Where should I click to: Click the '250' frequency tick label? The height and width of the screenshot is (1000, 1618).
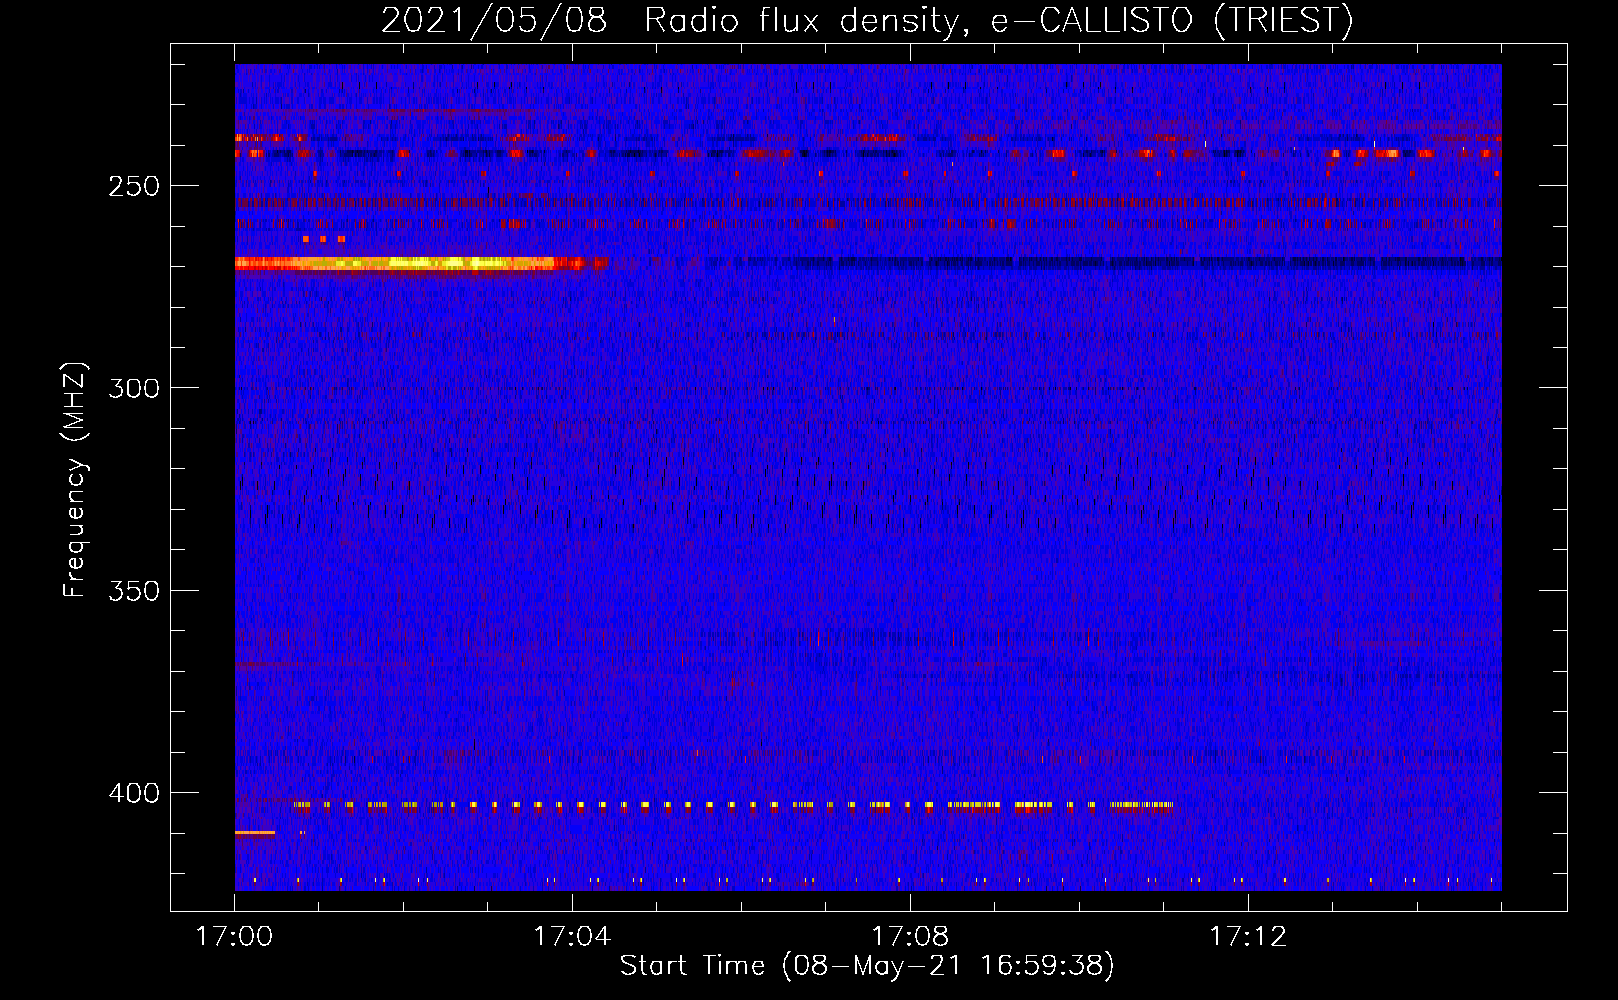[x=134, y=186]
